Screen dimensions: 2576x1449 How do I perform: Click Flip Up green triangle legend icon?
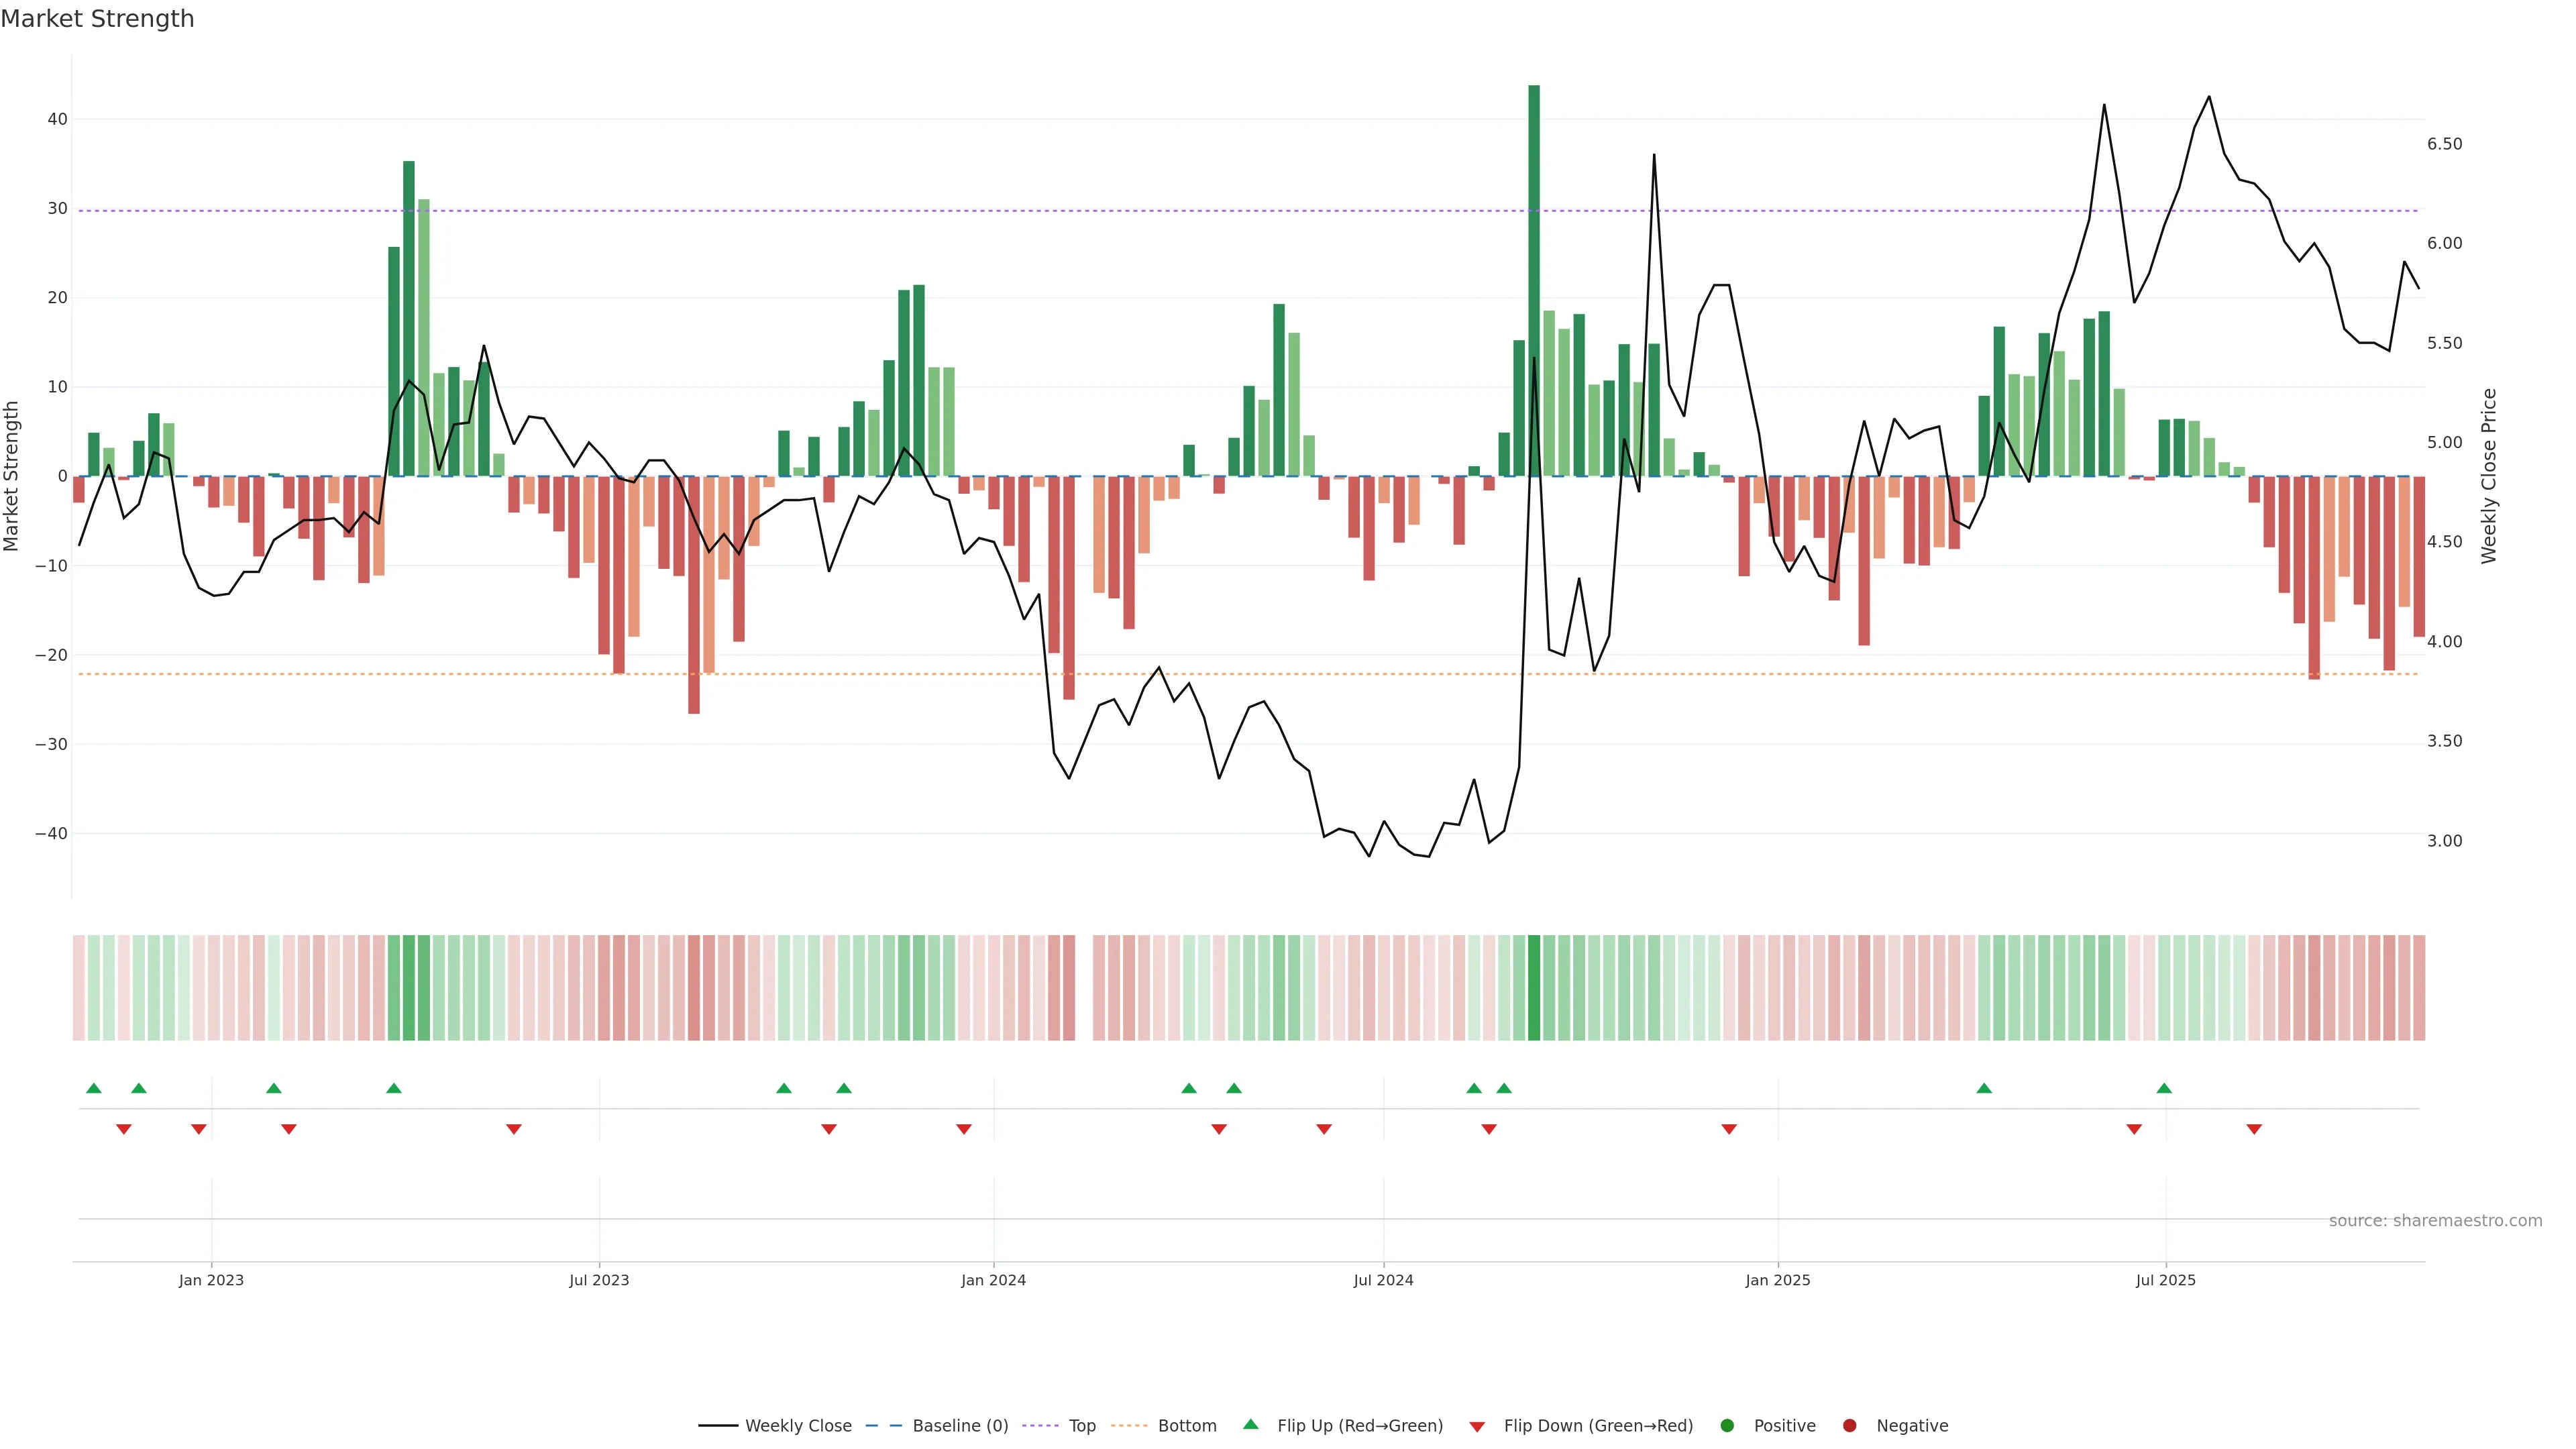click(x=1250, y=1424)
